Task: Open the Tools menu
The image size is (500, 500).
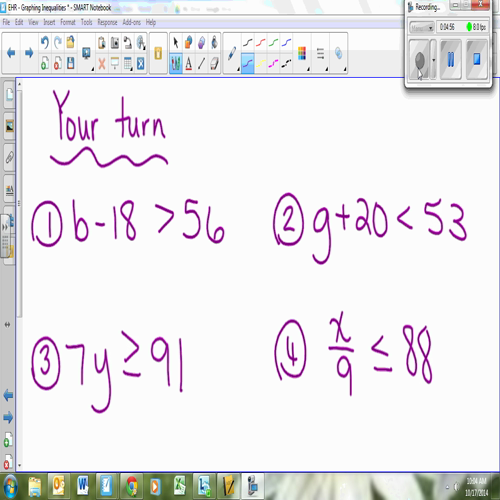Action: click(x=87, y=22)
